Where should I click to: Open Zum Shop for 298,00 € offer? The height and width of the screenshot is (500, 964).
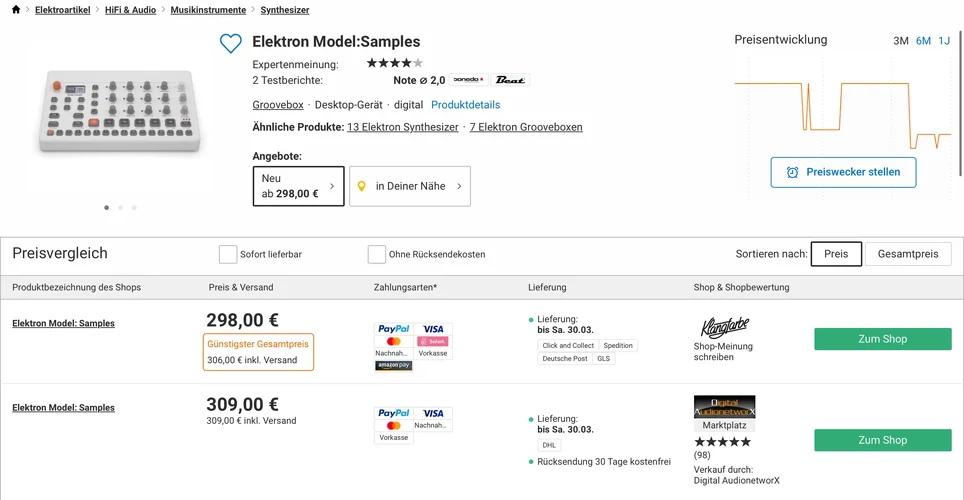point(882,339)
